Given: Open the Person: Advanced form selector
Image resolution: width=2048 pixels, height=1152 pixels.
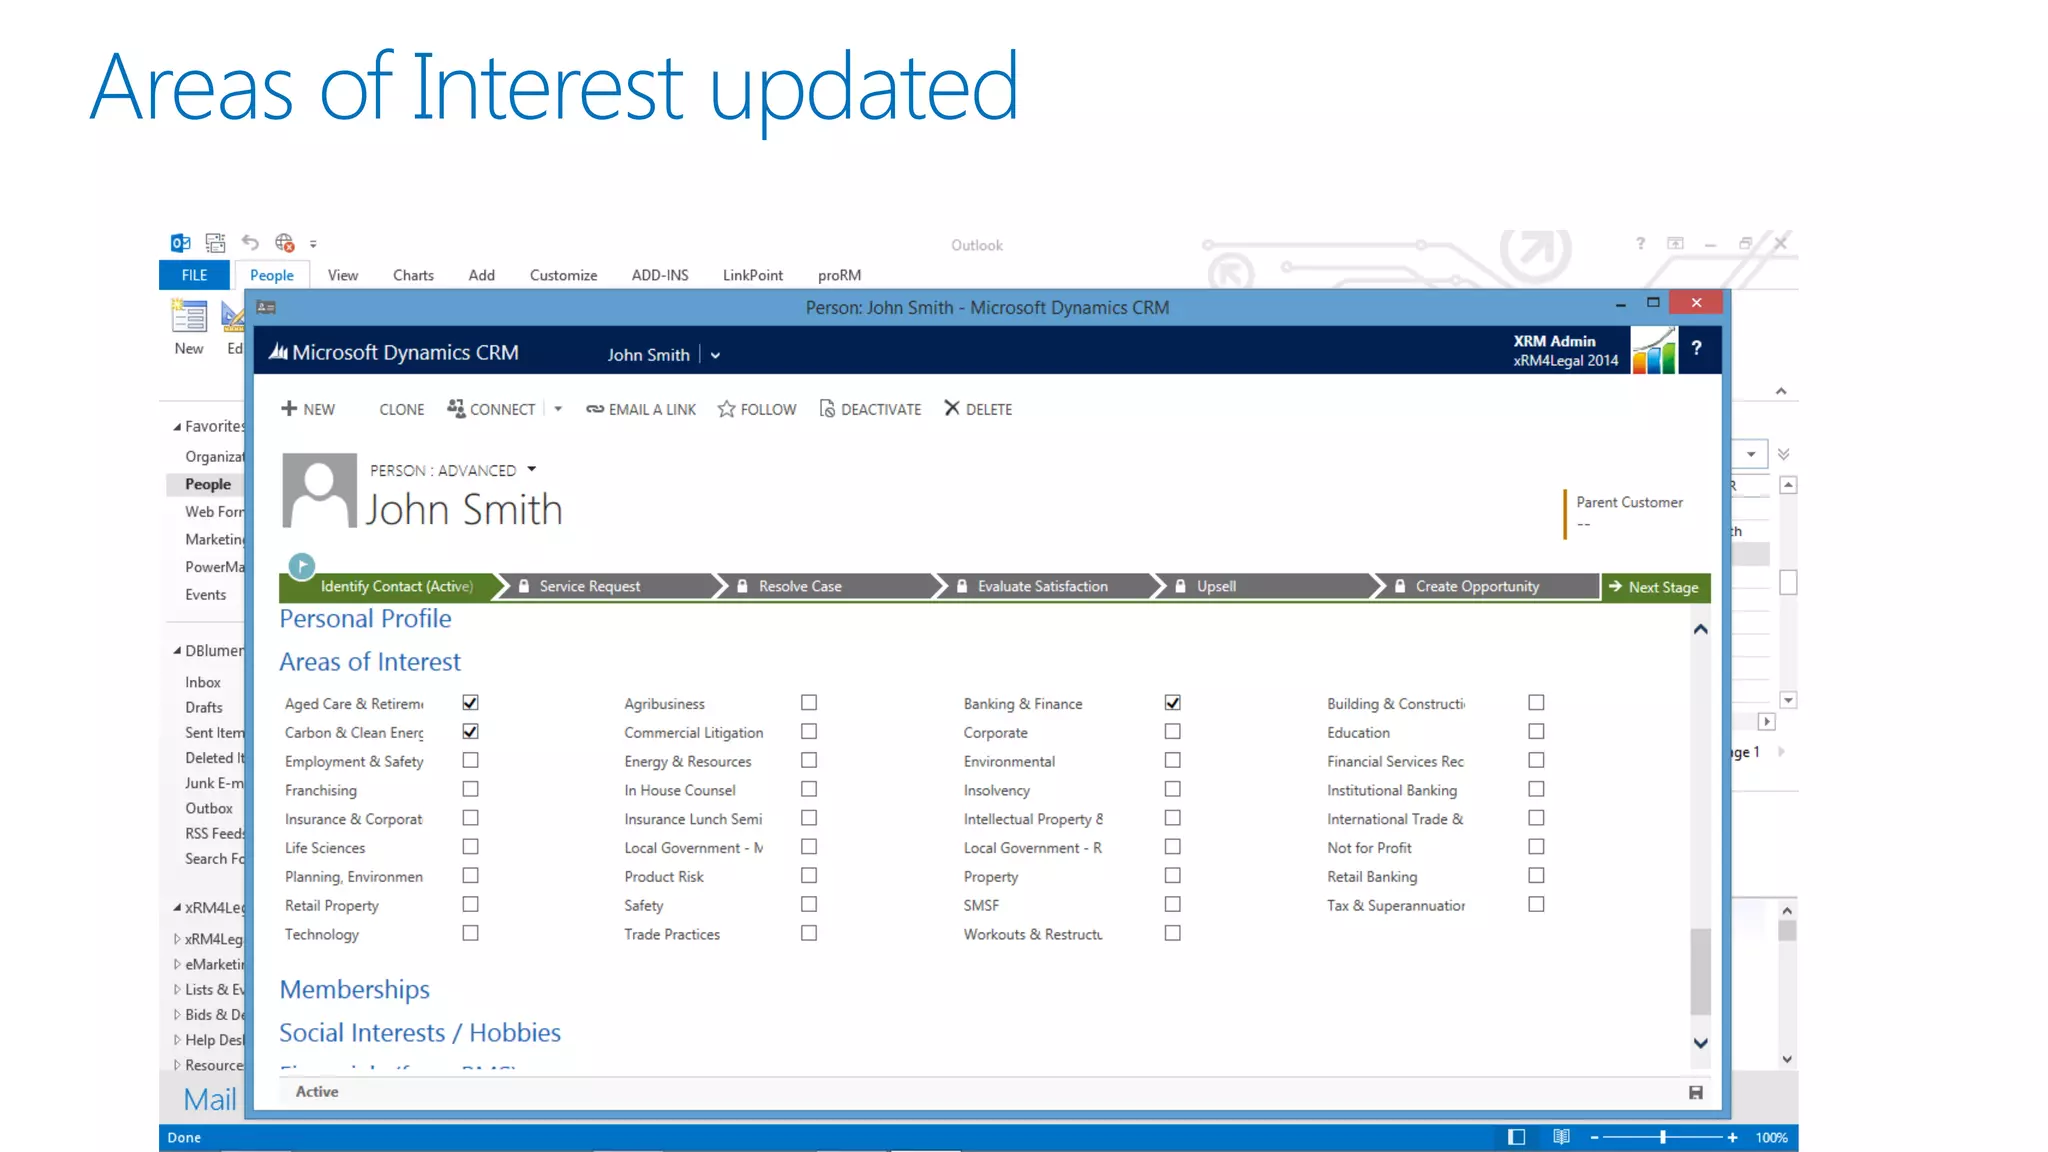Looking at the screenshot, I should tap(532, 469).
